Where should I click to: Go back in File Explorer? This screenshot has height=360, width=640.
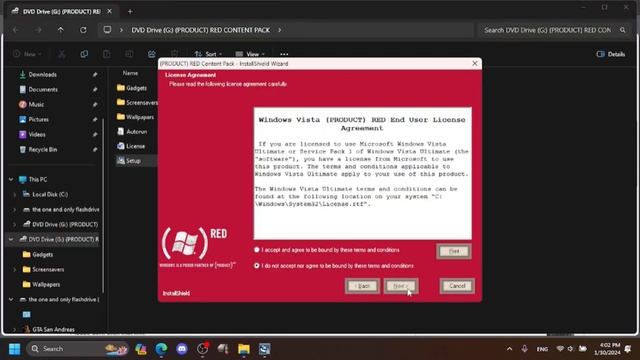click(x=16, y=30)
